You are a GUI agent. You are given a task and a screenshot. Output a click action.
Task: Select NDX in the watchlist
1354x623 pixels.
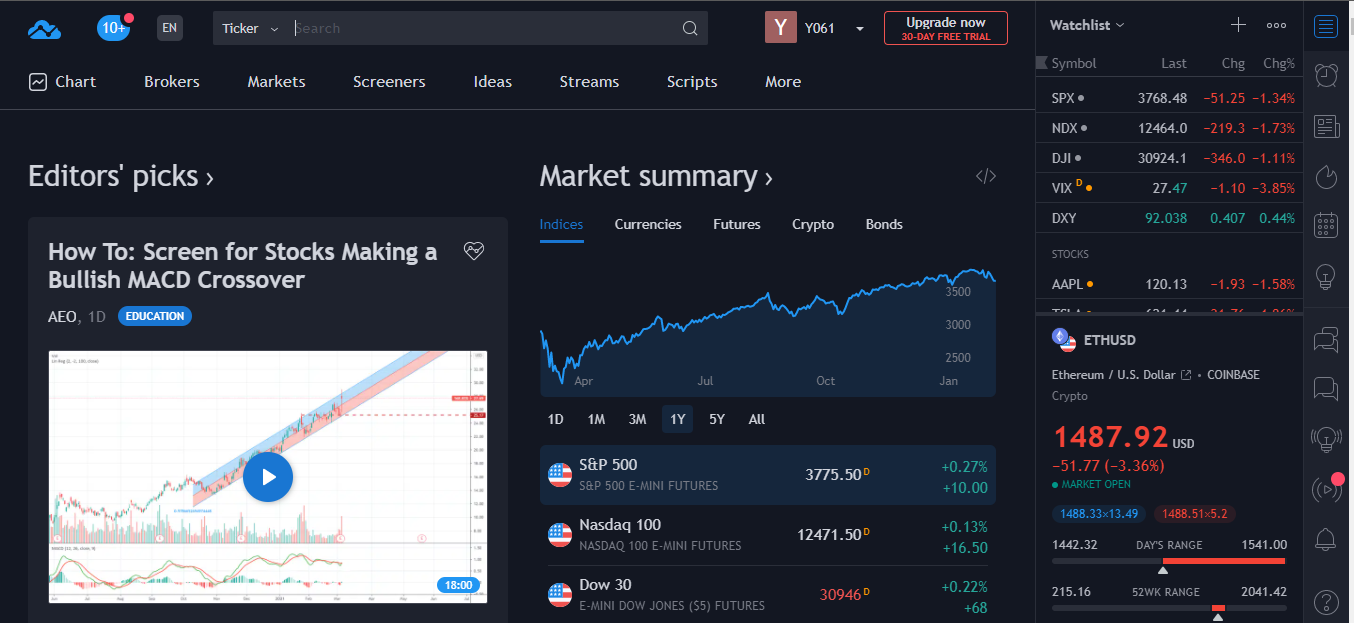(1170, 128)
